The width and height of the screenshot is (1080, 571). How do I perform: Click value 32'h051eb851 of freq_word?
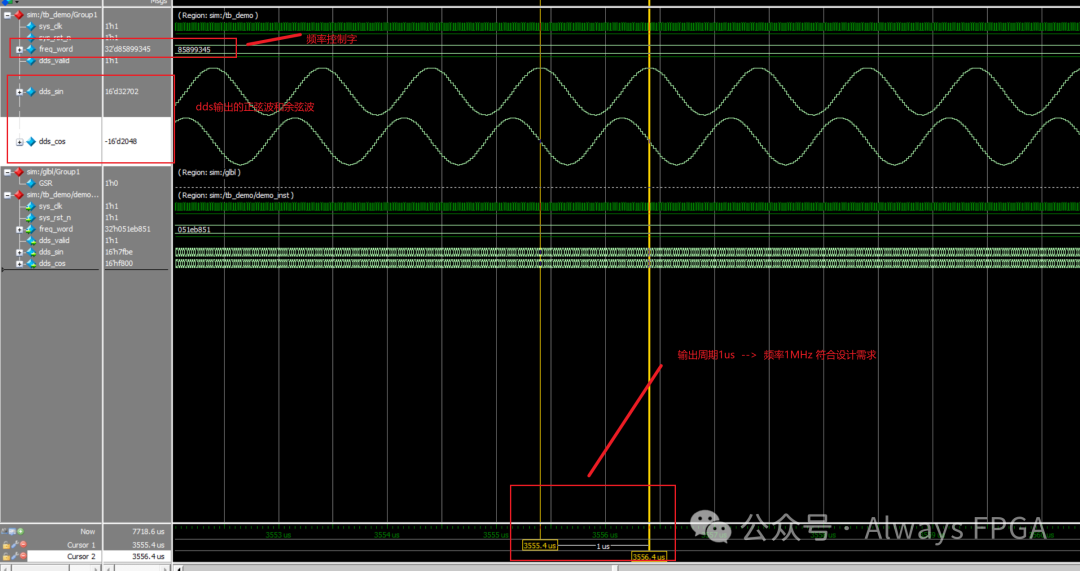[127, 229]
